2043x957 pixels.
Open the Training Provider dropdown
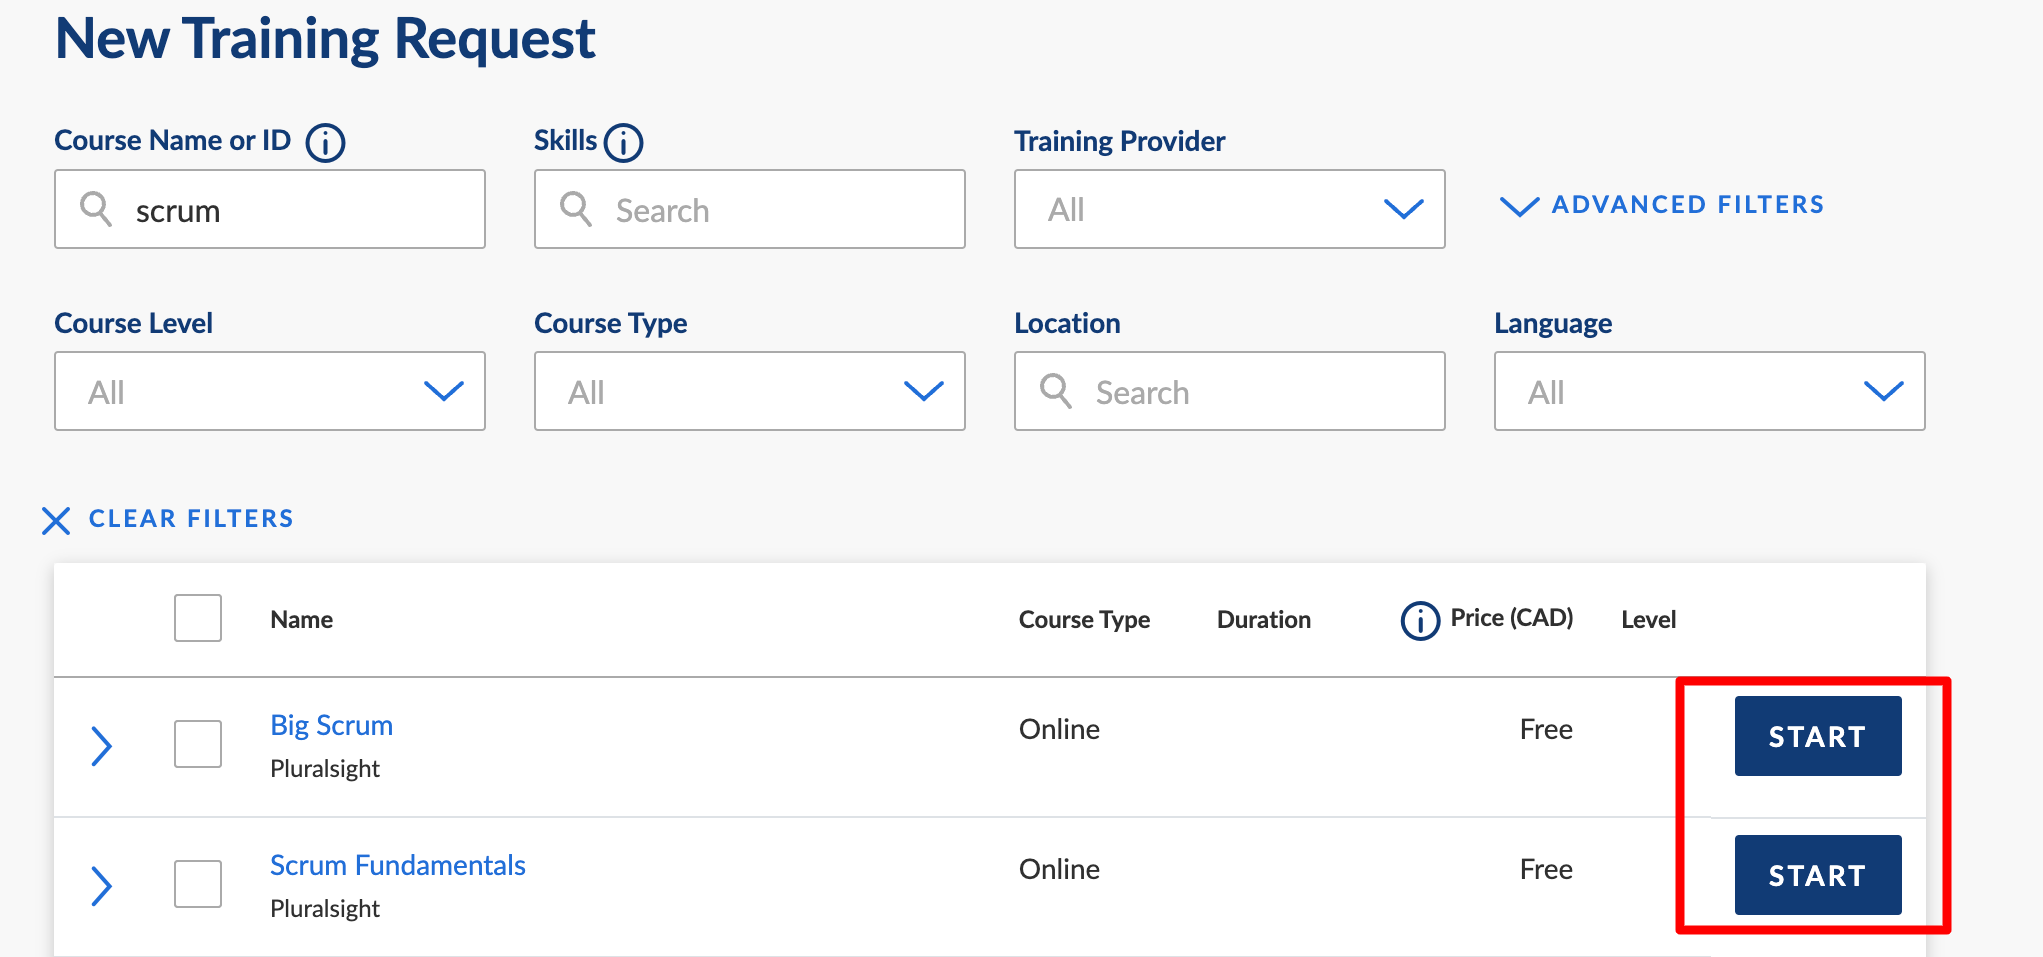[x=1229, y=209]
